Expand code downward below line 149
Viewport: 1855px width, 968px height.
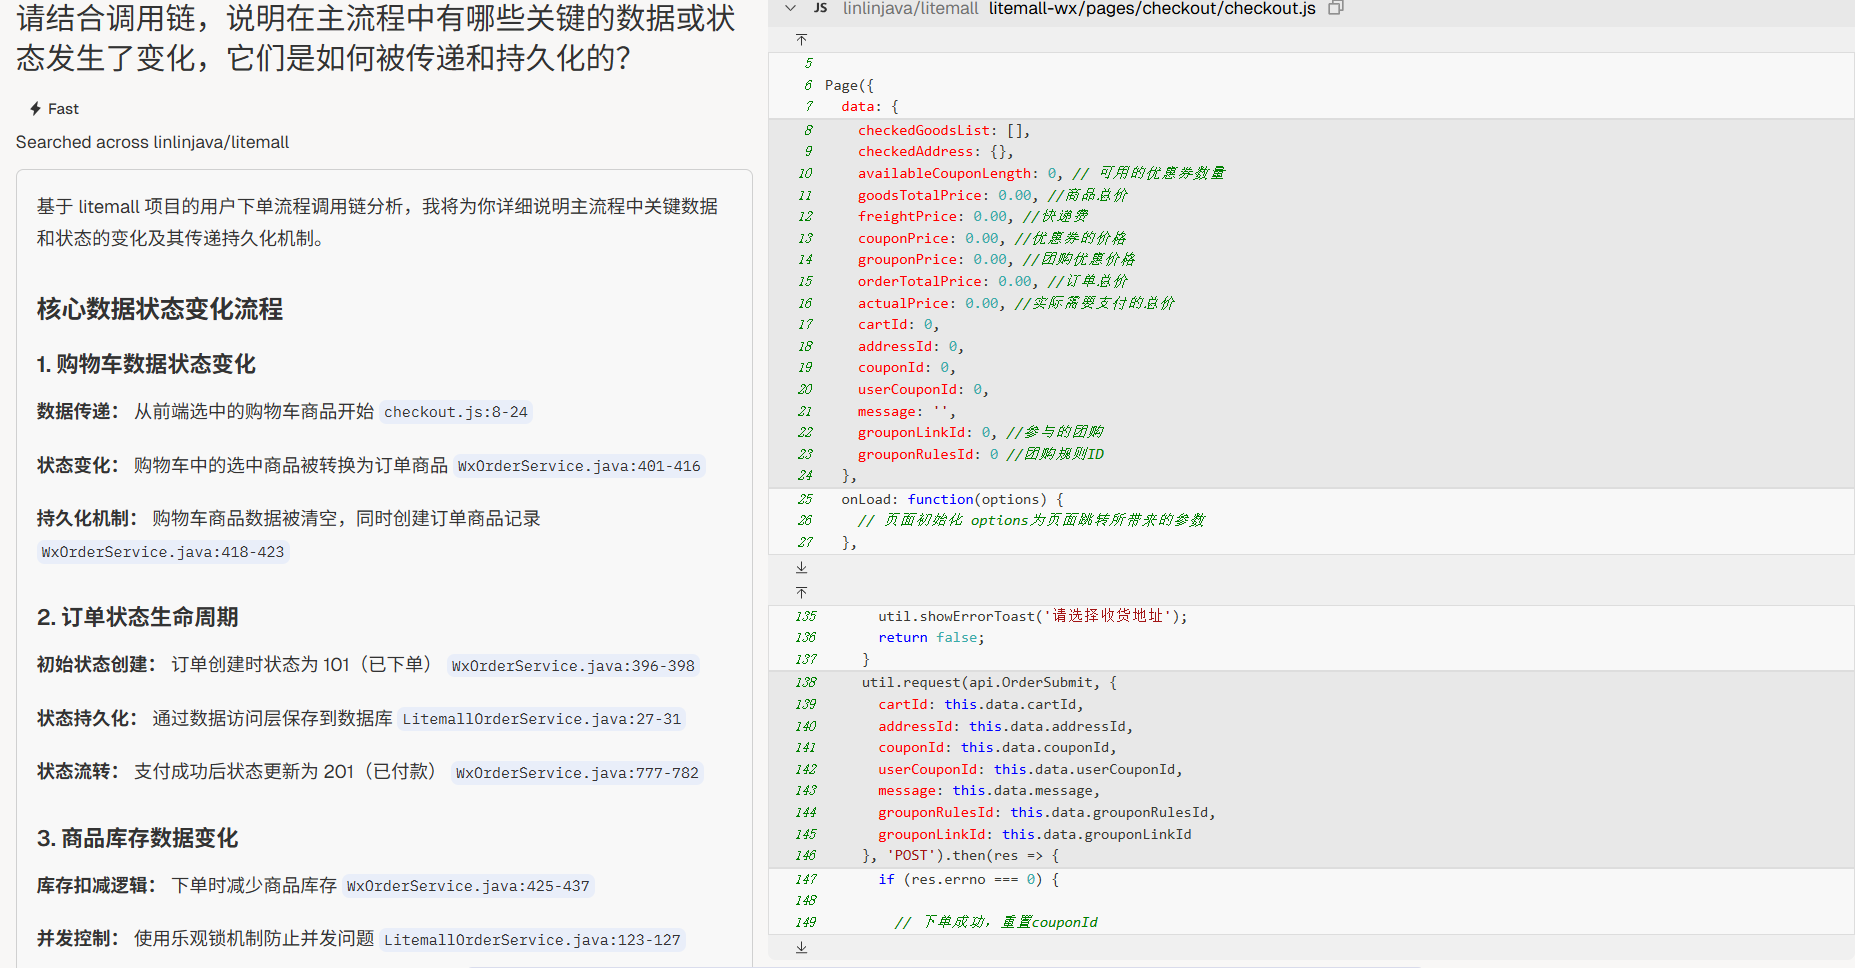click(x=801, y=947)
